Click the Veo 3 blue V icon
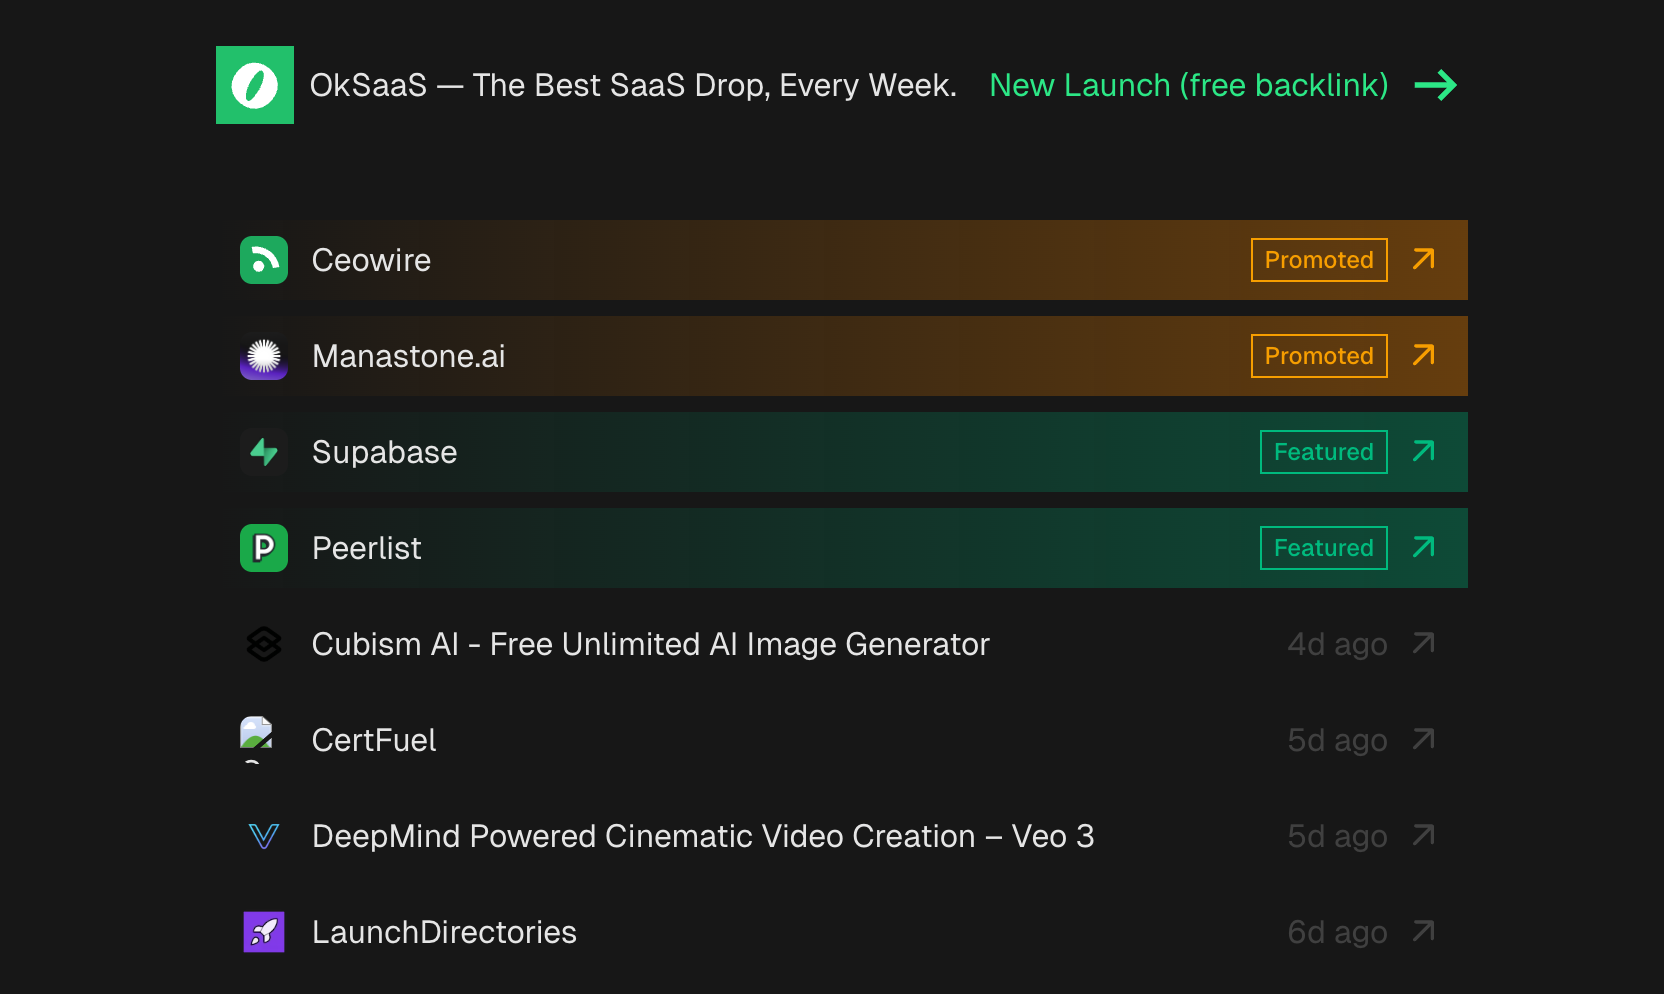The image size is (1664, 994). [264, 836]
